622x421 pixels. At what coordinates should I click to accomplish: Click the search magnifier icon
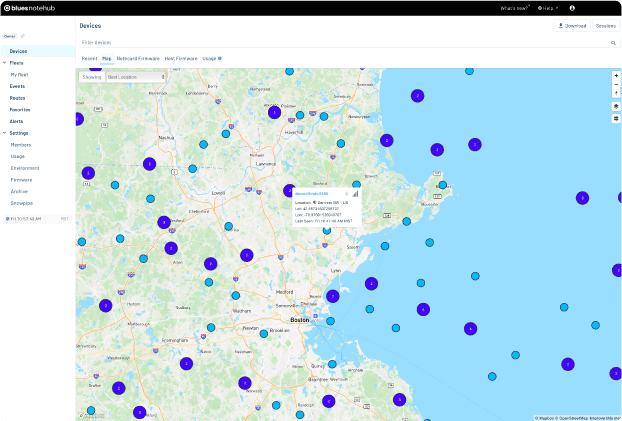(614, 44)
